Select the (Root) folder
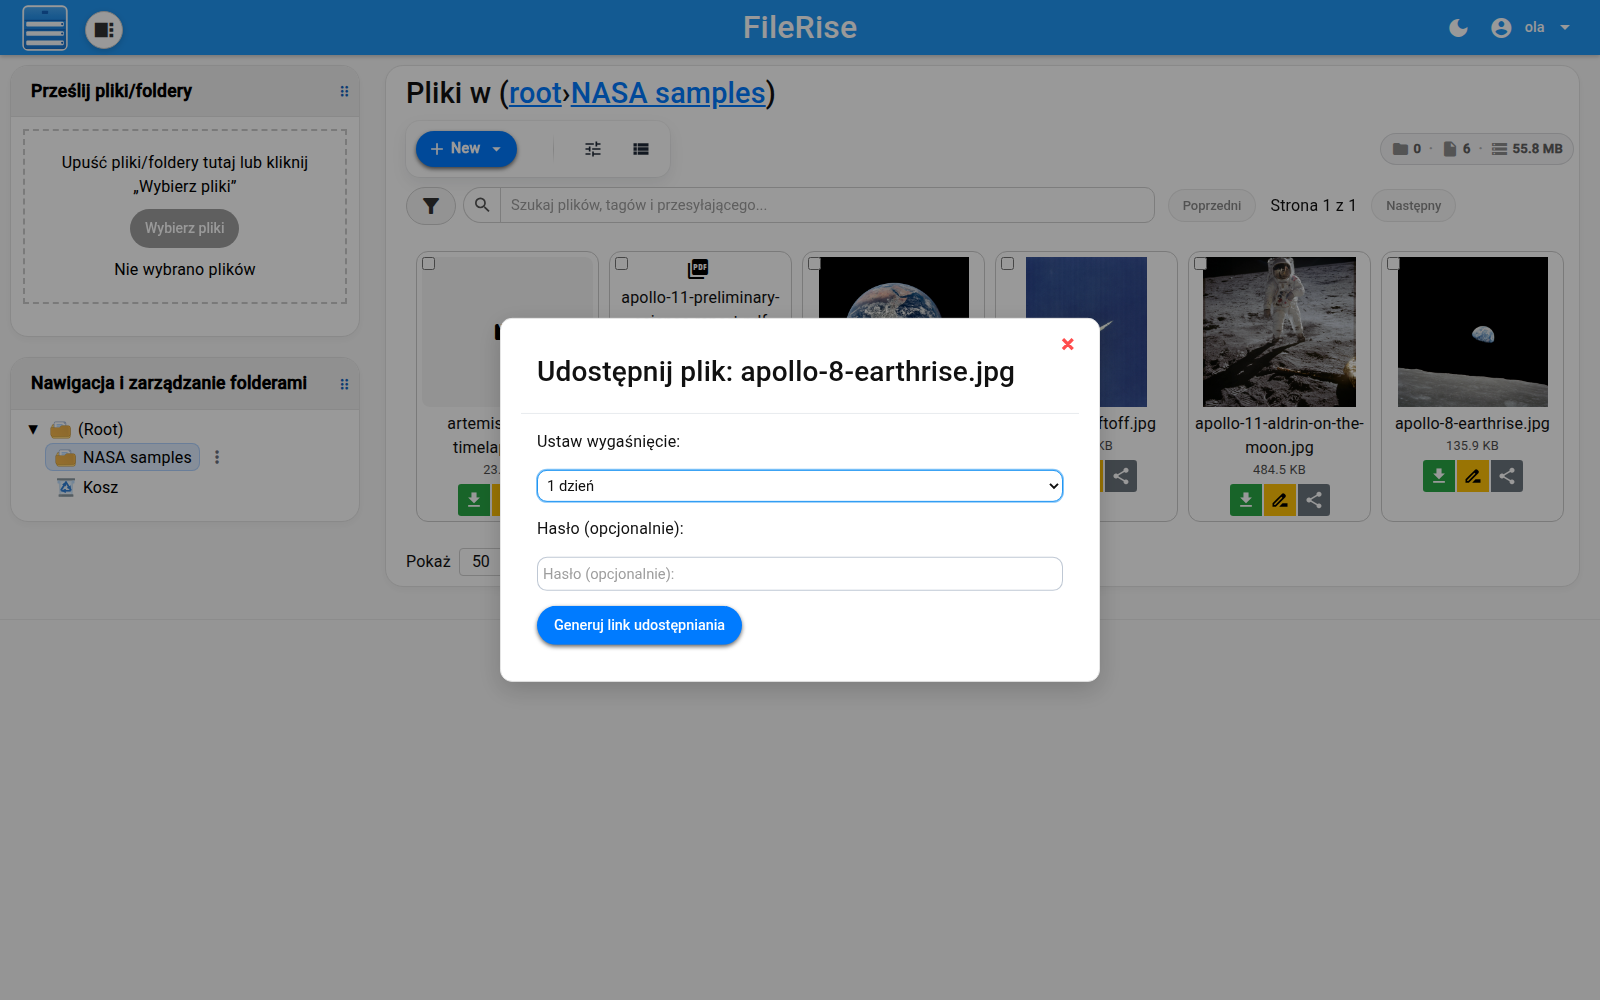Image resolution: width=1600 pixels, height=1000 pixels. (x=100, y=429)
